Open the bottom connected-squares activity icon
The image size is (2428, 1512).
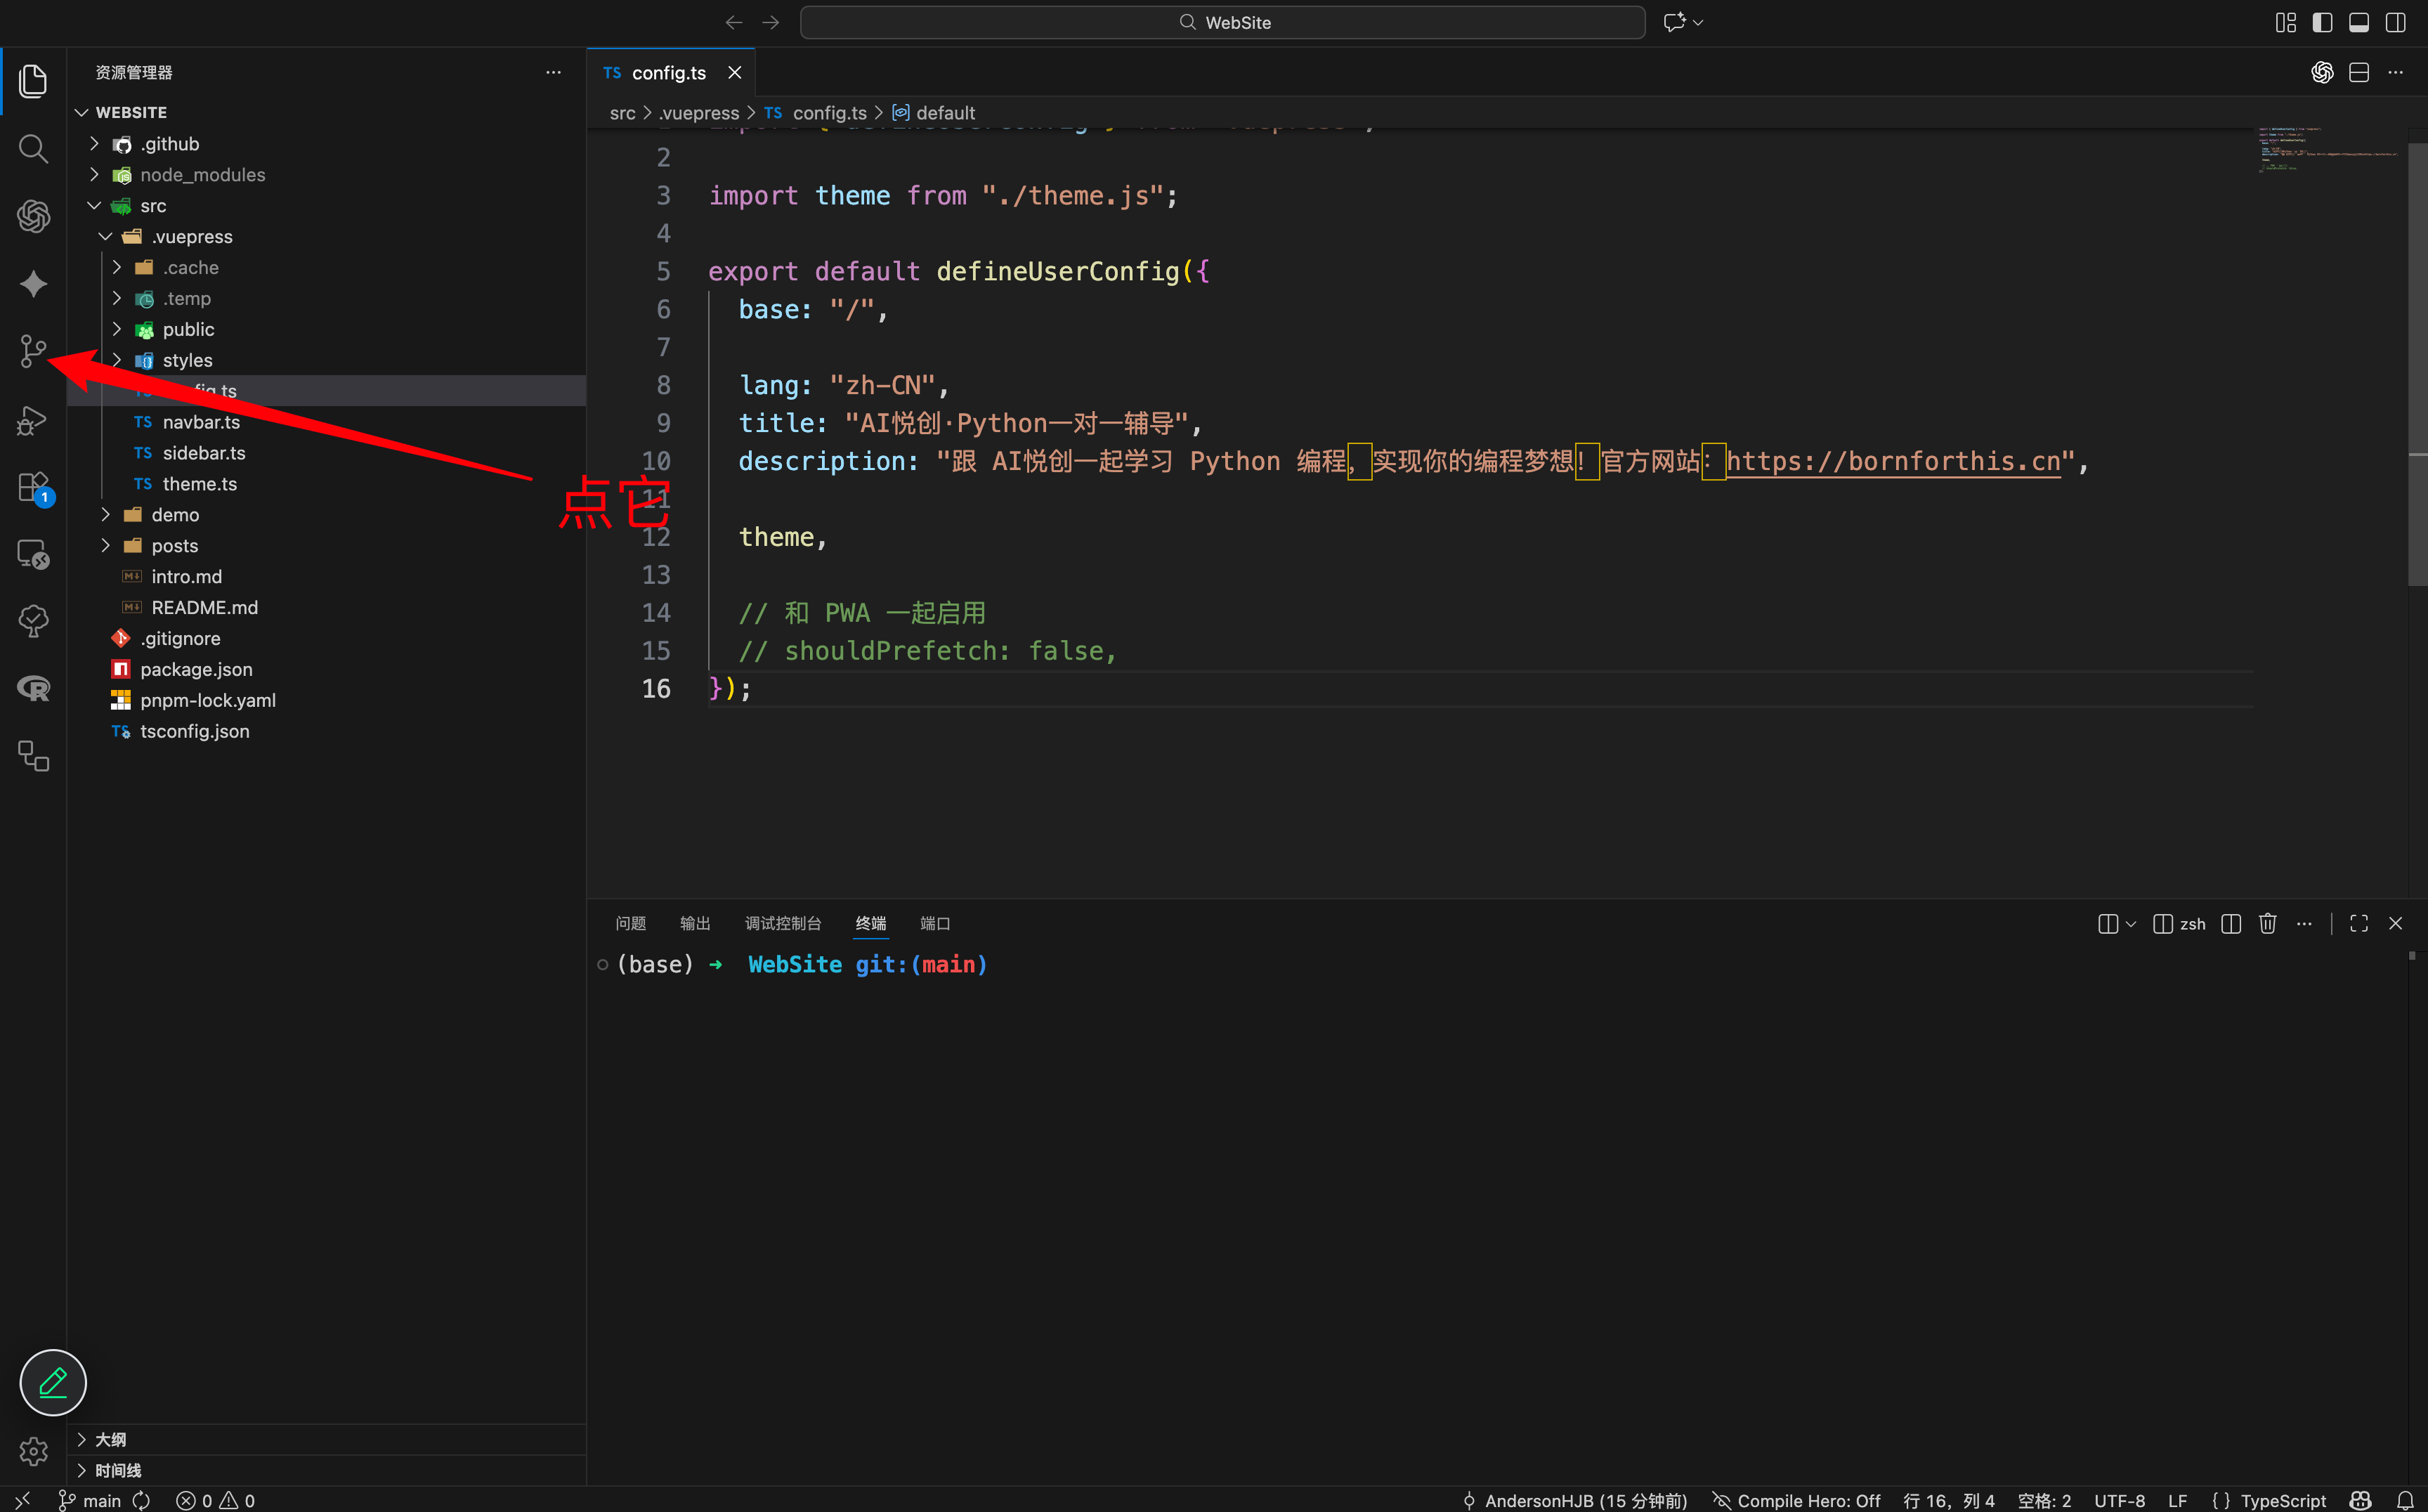click(x=33, y=756)
